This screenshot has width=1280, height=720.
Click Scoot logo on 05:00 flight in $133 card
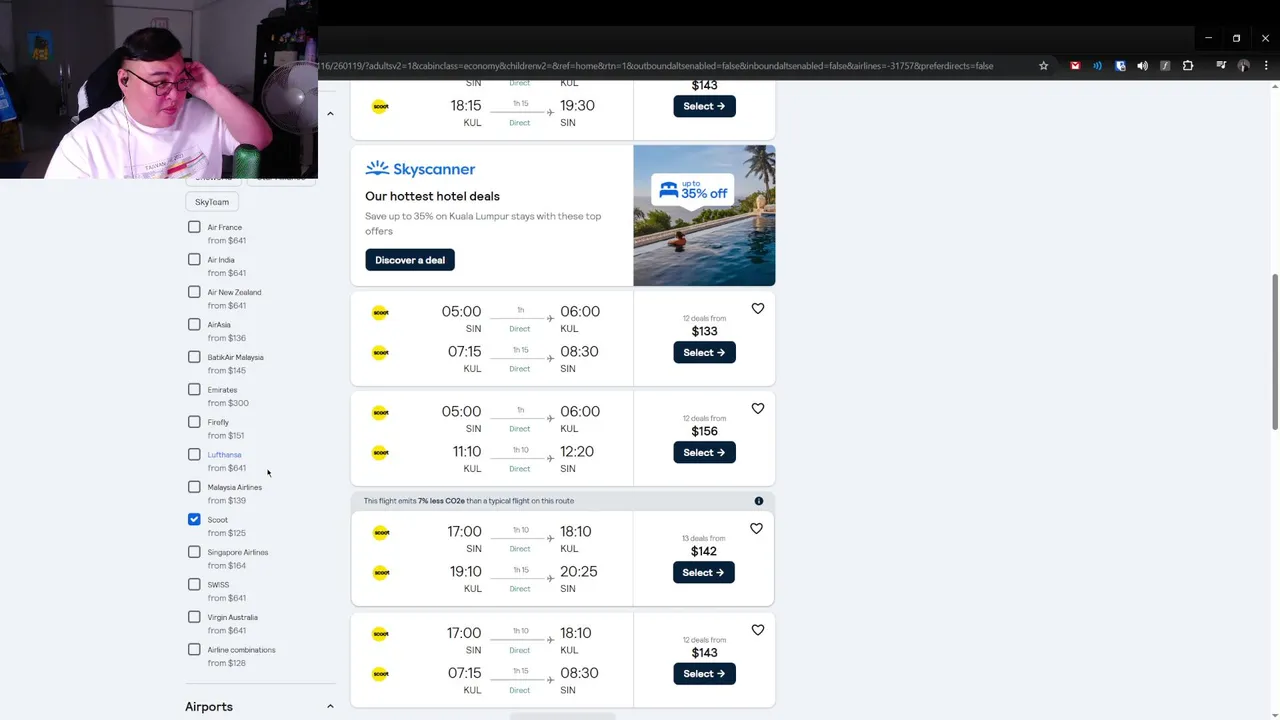coord(380,312)
